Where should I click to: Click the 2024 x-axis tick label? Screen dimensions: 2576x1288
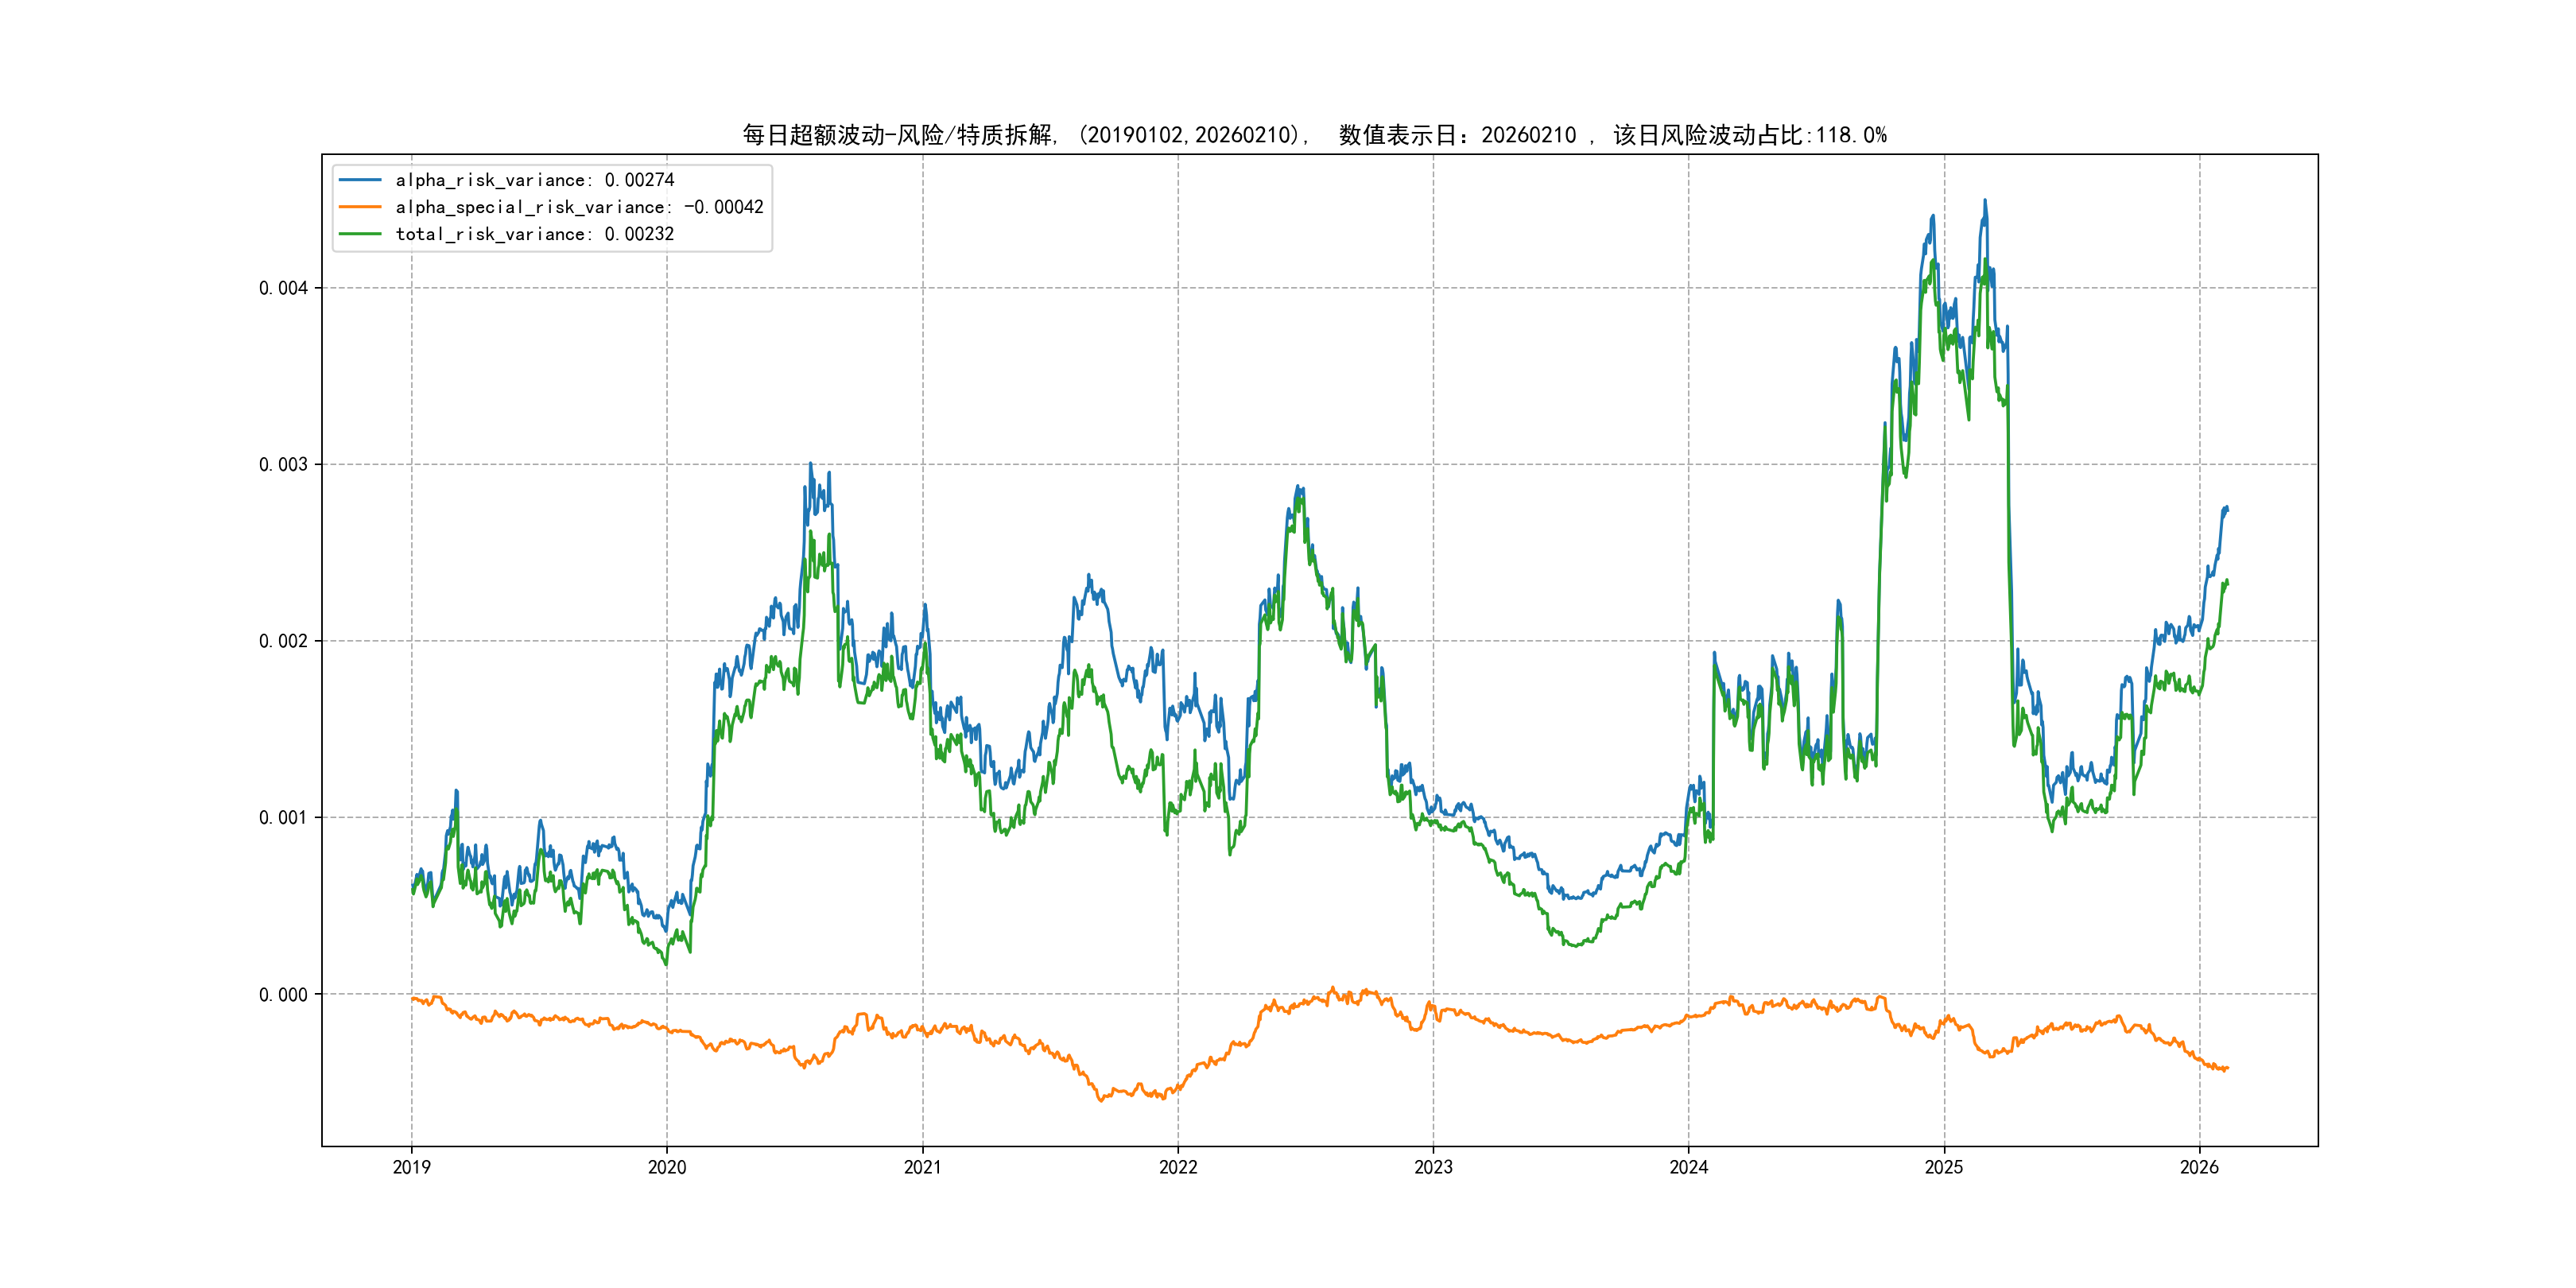click(x=1689, y=1167)
